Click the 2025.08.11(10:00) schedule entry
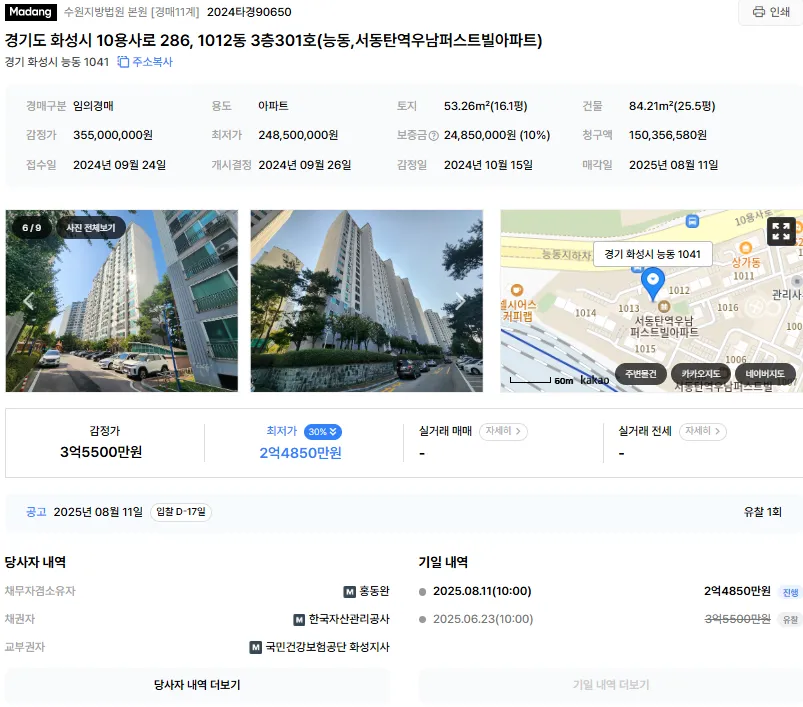Image resolution: width=803 pixels, height=707 pixels. pyautogui.click(x=482, y=591)
